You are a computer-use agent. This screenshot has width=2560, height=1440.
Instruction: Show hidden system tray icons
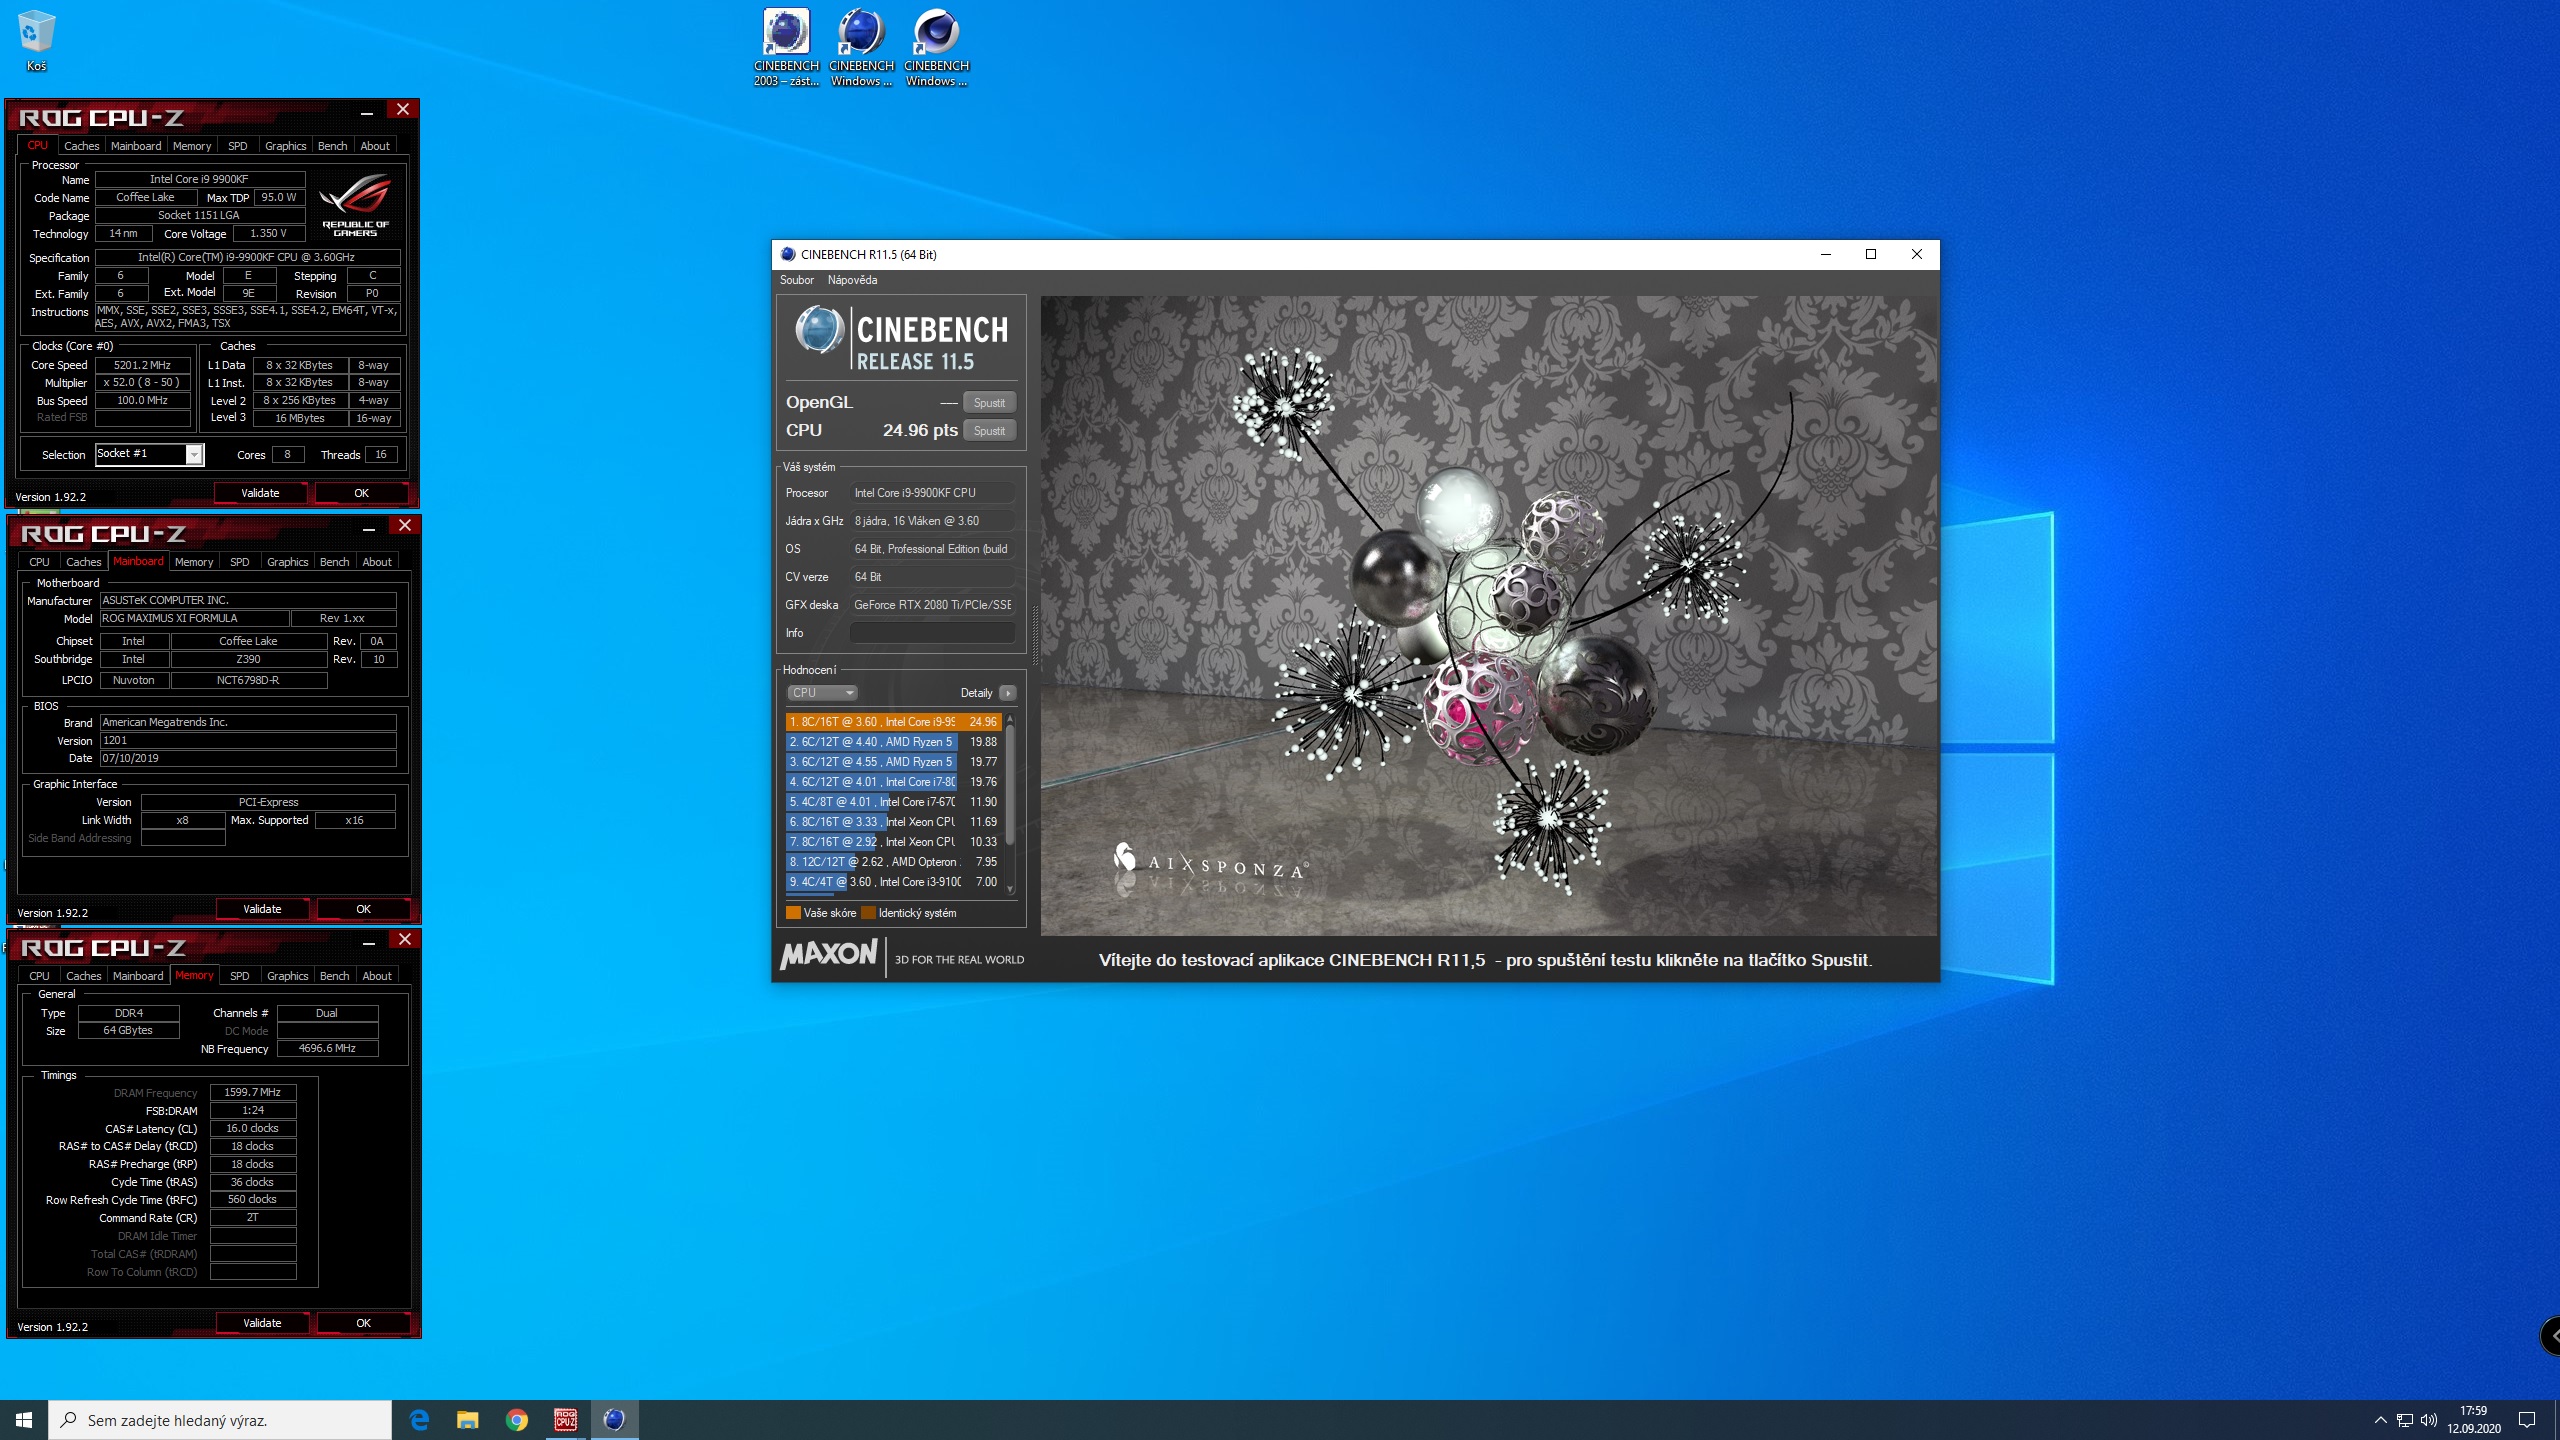pos(2380,1420)
